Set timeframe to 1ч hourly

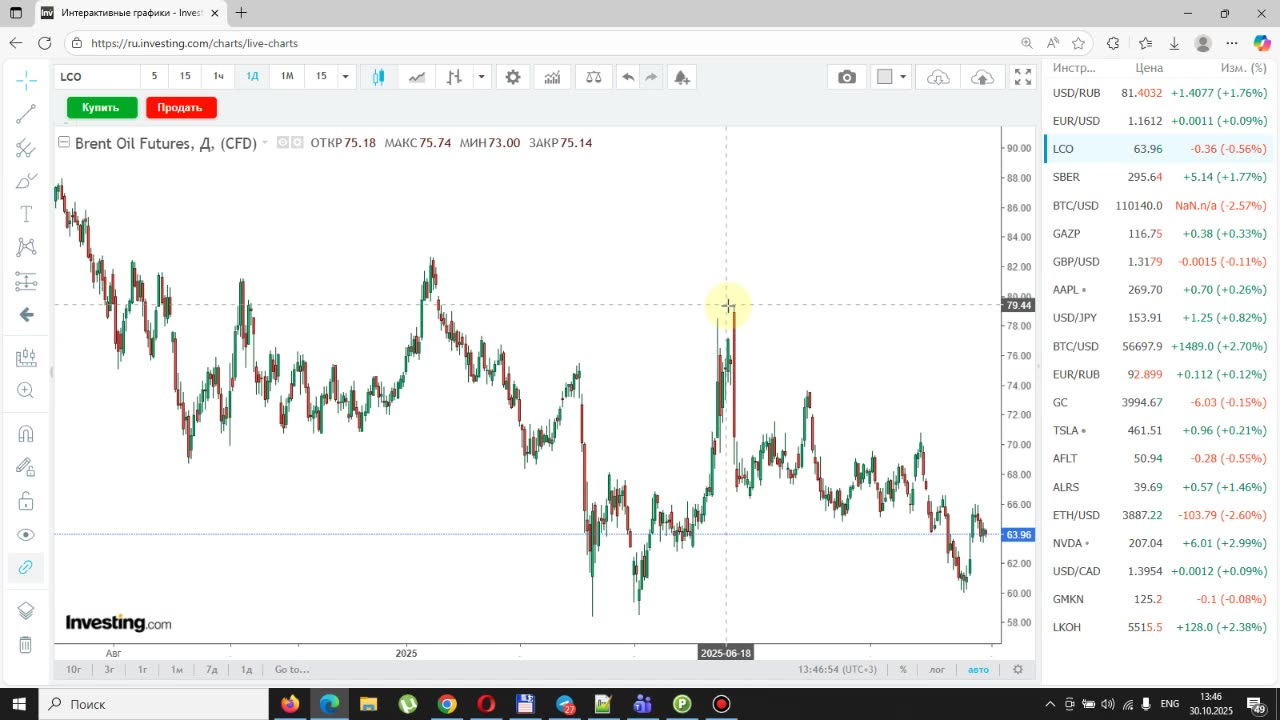[x=218, y=77]
